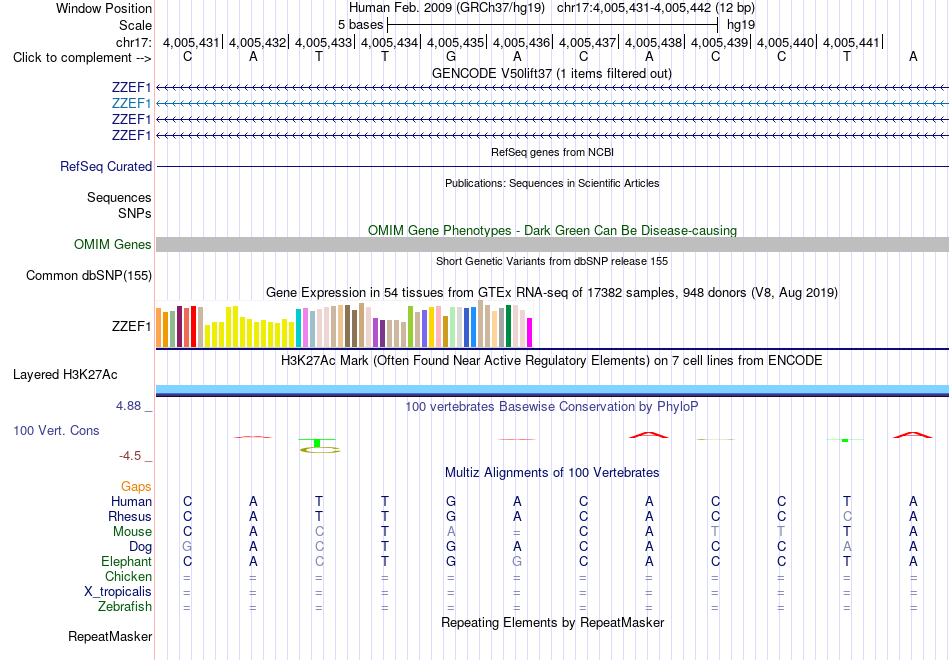Image resolution: width=950 pixels, height=660 pixels.
Task: Click the chr17:4,005,431-4,005,442 (12 bp) range
Action: (656, 8)
